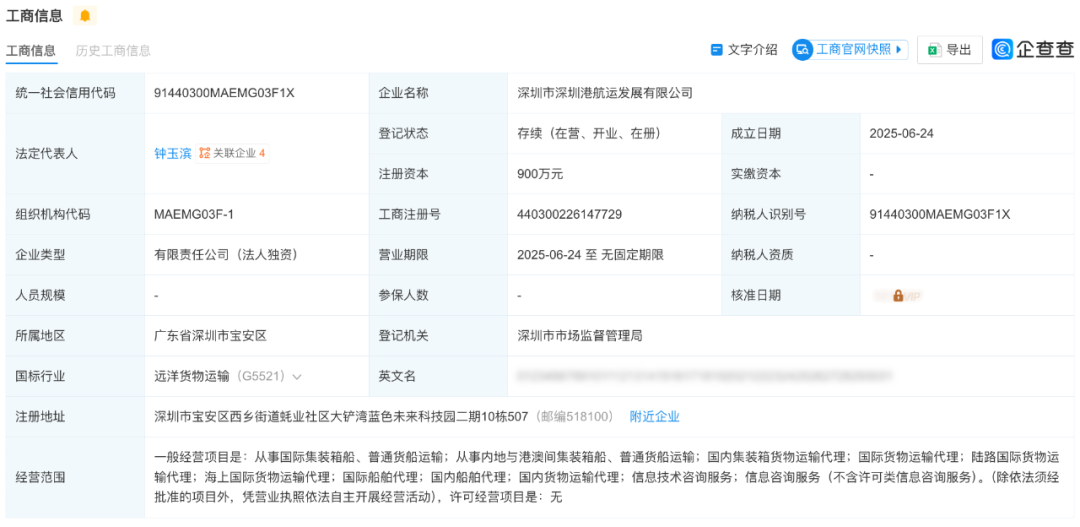The height and width of the screenshot is (527, 1080).
Task: Select credit code 91440300MAEMG03F1X next to 统一社会信用代码
Action: point(225,93)
